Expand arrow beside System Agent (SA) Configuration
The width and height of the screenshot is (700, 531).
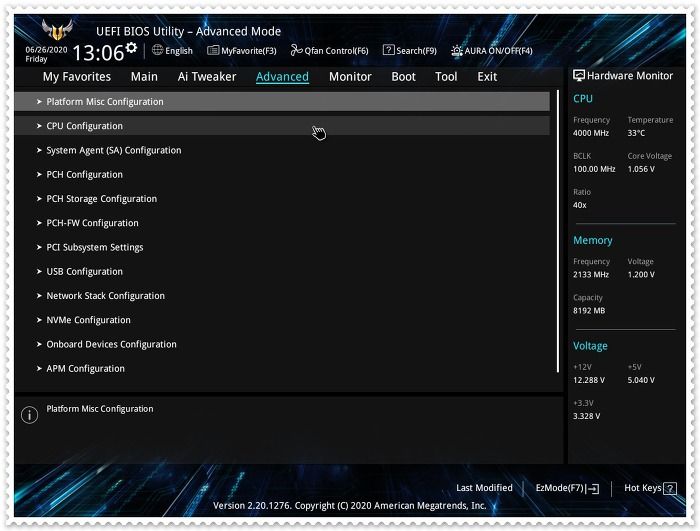point(39,151)
